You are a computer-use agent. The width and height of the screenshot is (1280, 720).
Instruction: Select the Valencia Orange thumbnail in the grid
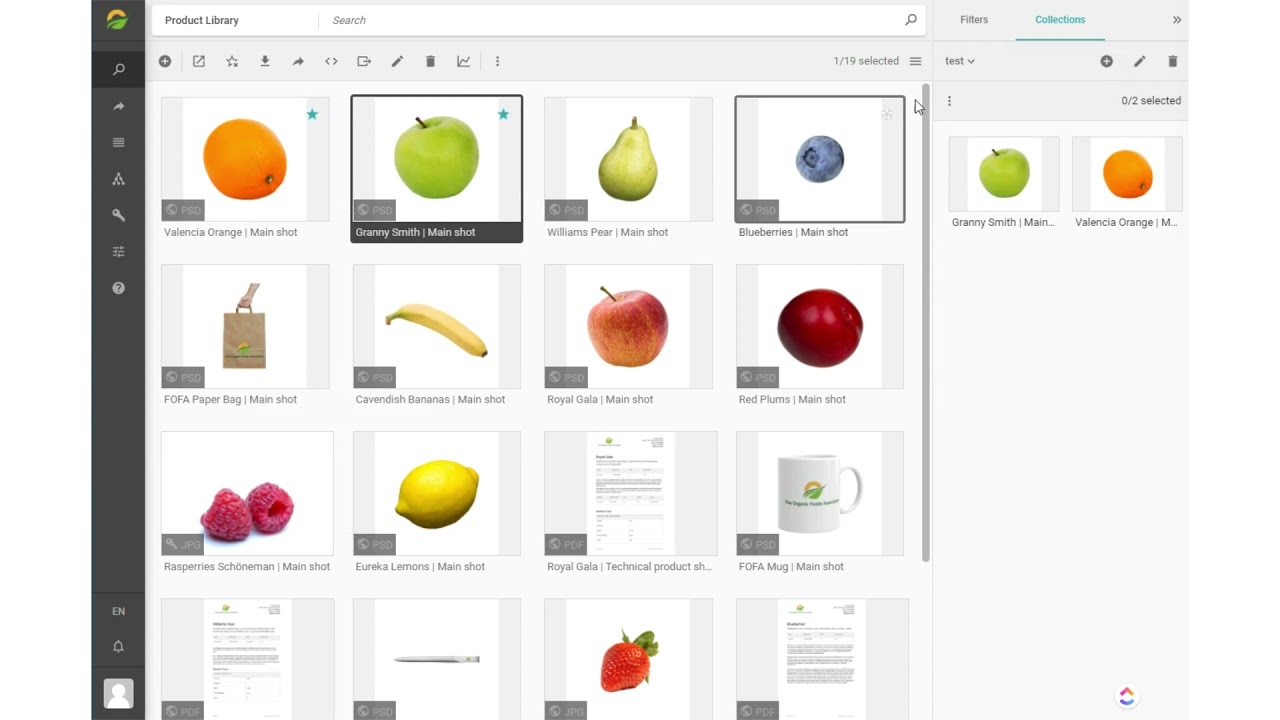[x=245, y=159]
